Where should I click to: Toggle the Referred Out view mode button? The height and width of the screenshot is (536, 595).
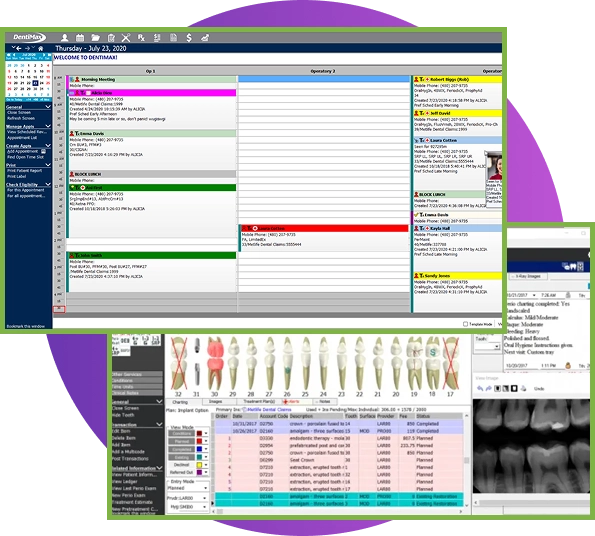click(x=182, y=472)
